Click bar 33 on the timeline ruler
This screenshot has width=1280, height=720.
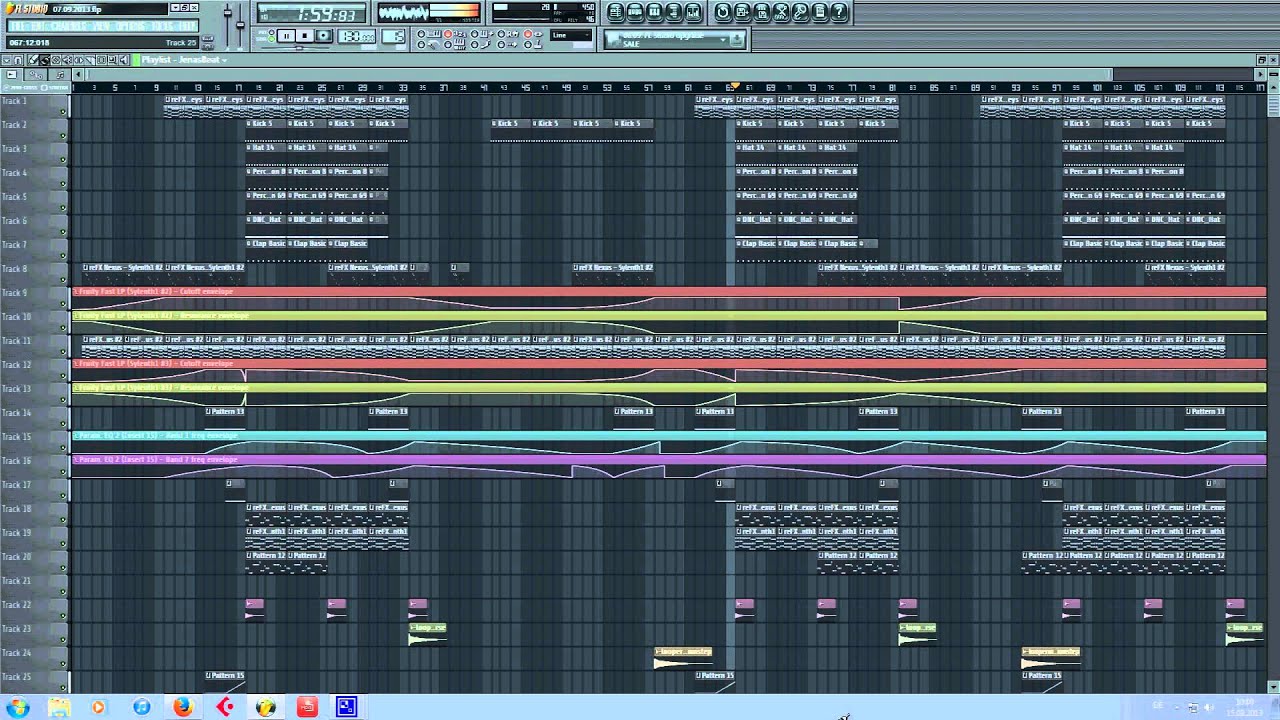pyautogui.click(x=403, y=87)
